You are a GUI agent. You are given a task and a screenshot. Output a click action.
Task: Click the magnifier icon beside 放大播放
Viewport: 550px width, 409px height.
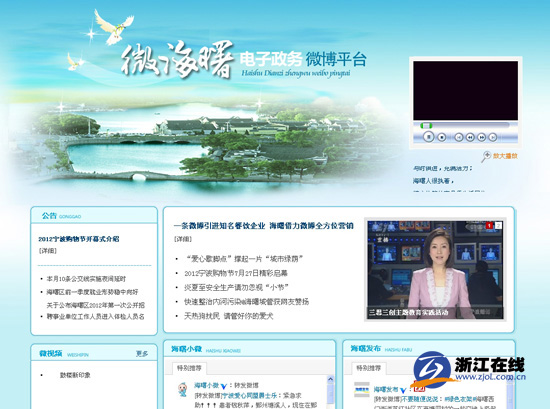coord(486,156)
